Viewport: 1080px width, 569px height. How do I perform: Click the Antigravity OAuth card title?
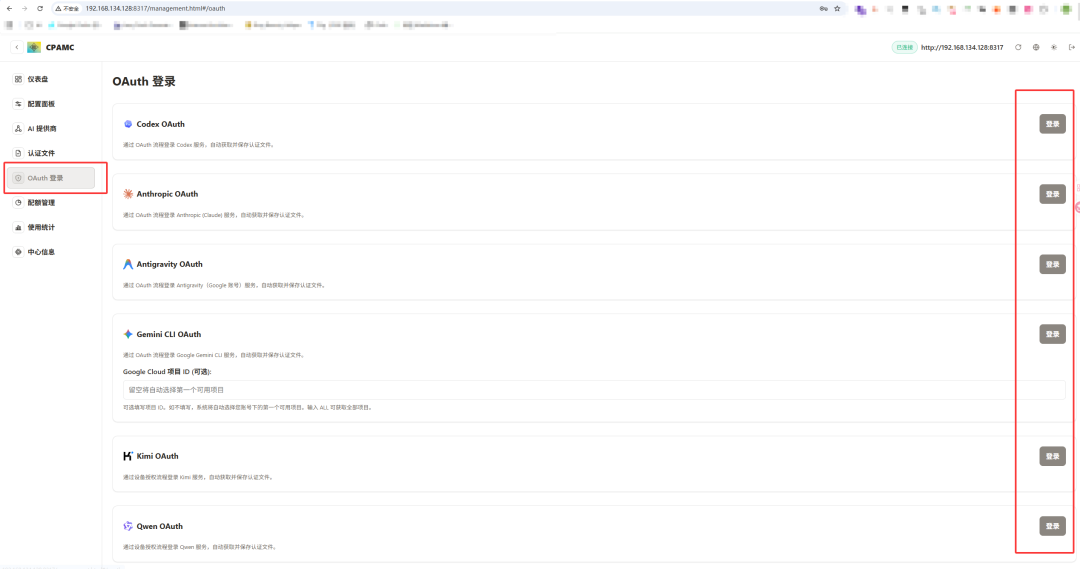(x=169, y=265)
